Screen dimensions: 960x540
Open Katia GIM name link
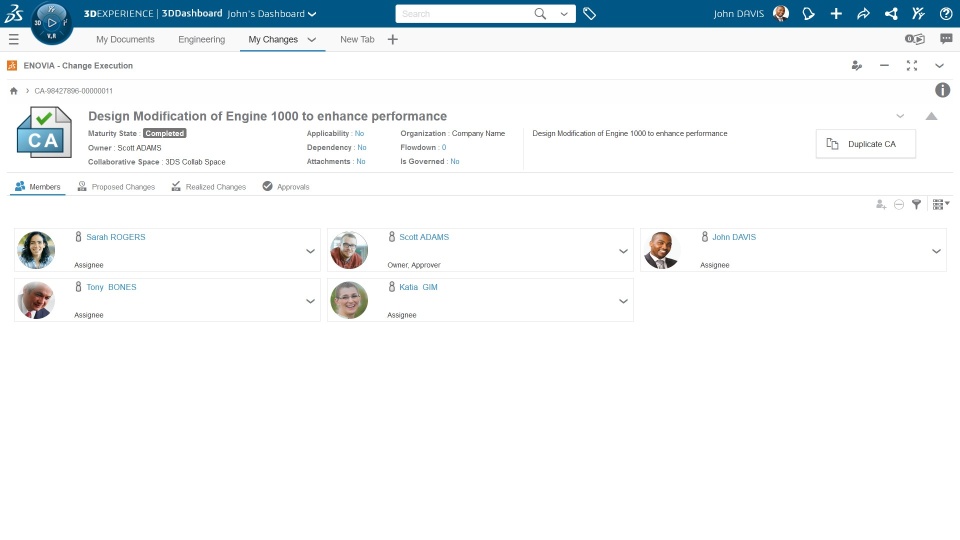pyautogui.click(x=418, y=287)
